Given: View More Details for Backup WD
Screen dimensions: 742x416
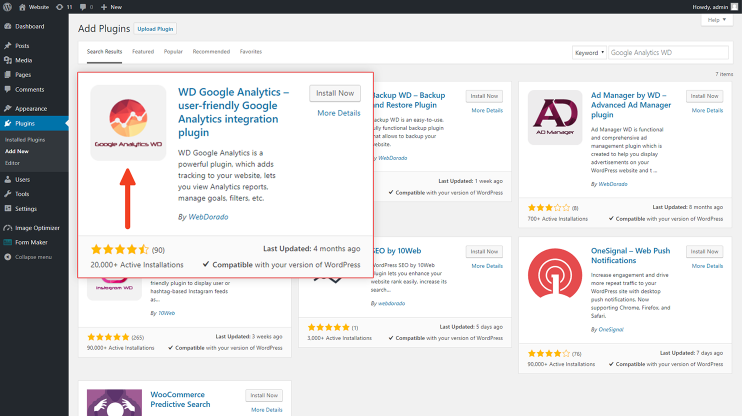Looking at the screenshot, I should pos(487,110).
